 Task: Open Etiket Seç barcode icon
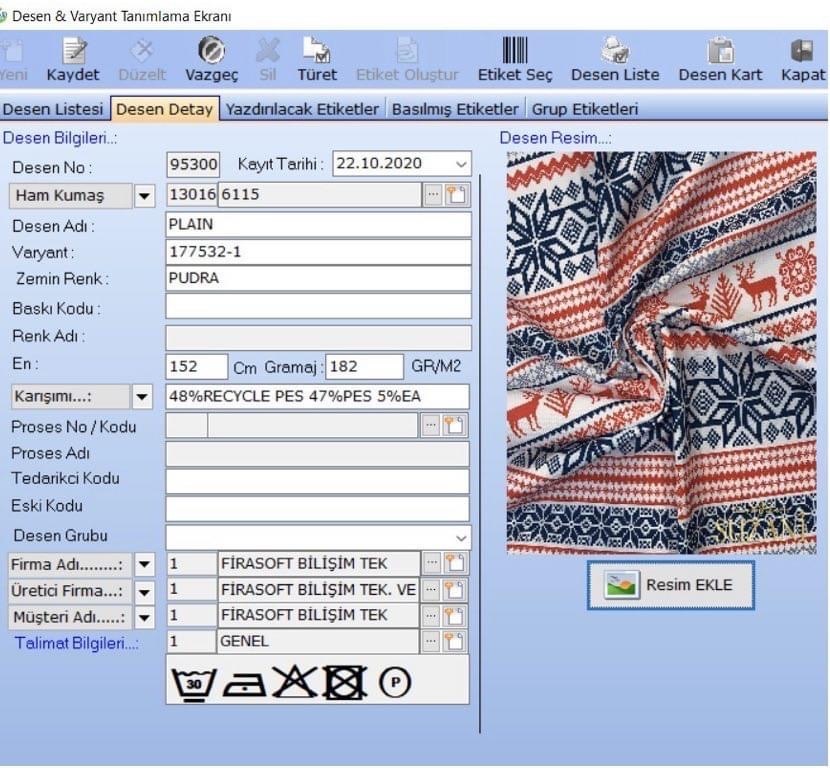tap(515, 51)
